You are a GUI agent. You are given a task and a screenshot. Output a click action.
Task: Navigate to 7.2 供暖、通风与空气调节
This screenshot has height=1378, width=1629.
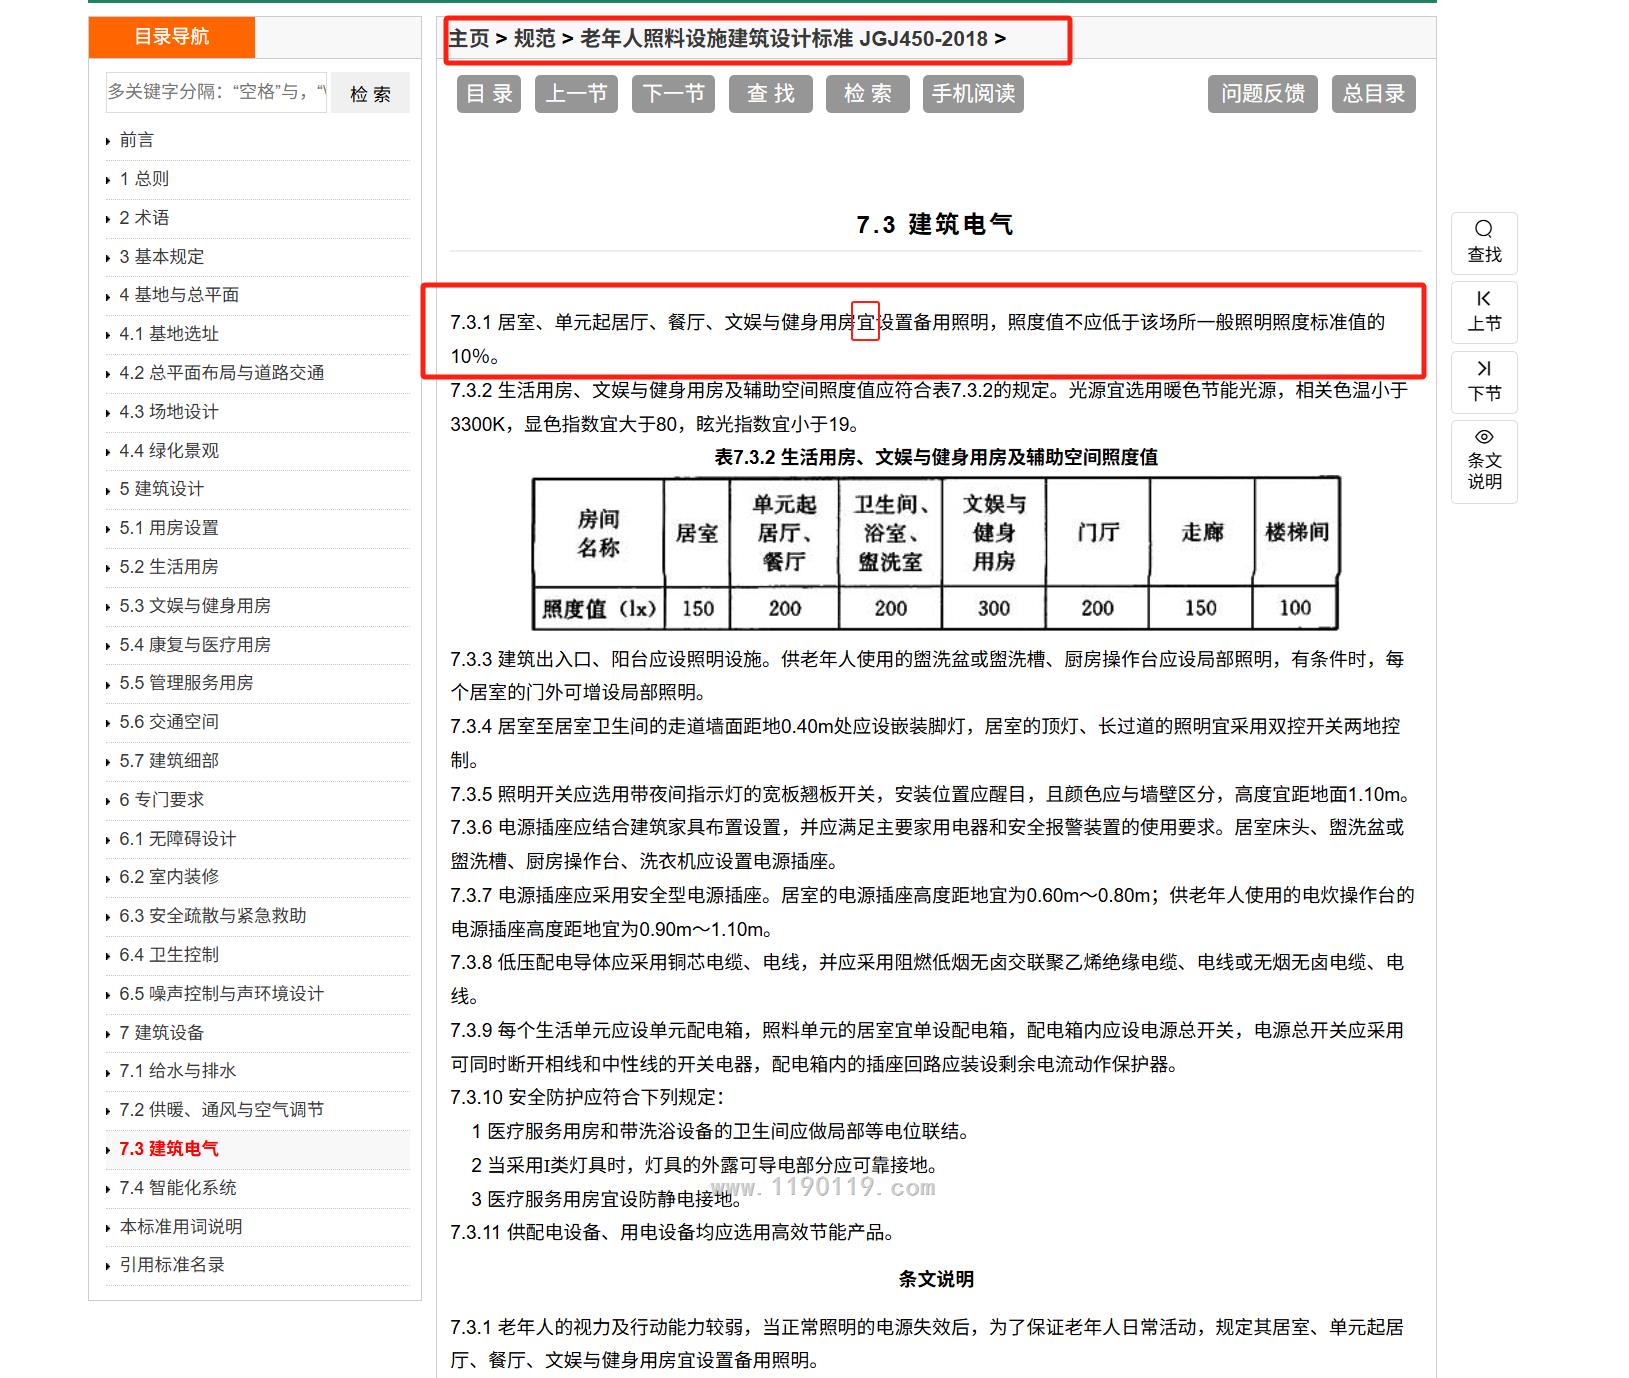tap(222, 1110)
